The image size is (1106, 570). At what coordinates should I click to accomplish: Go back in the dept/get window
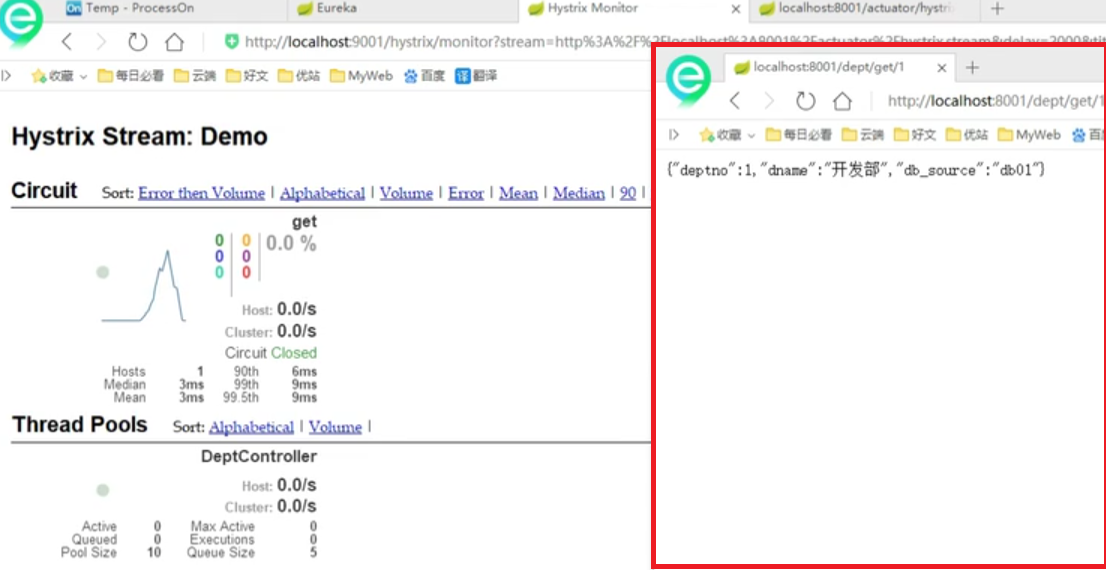[x=735, y=101]
